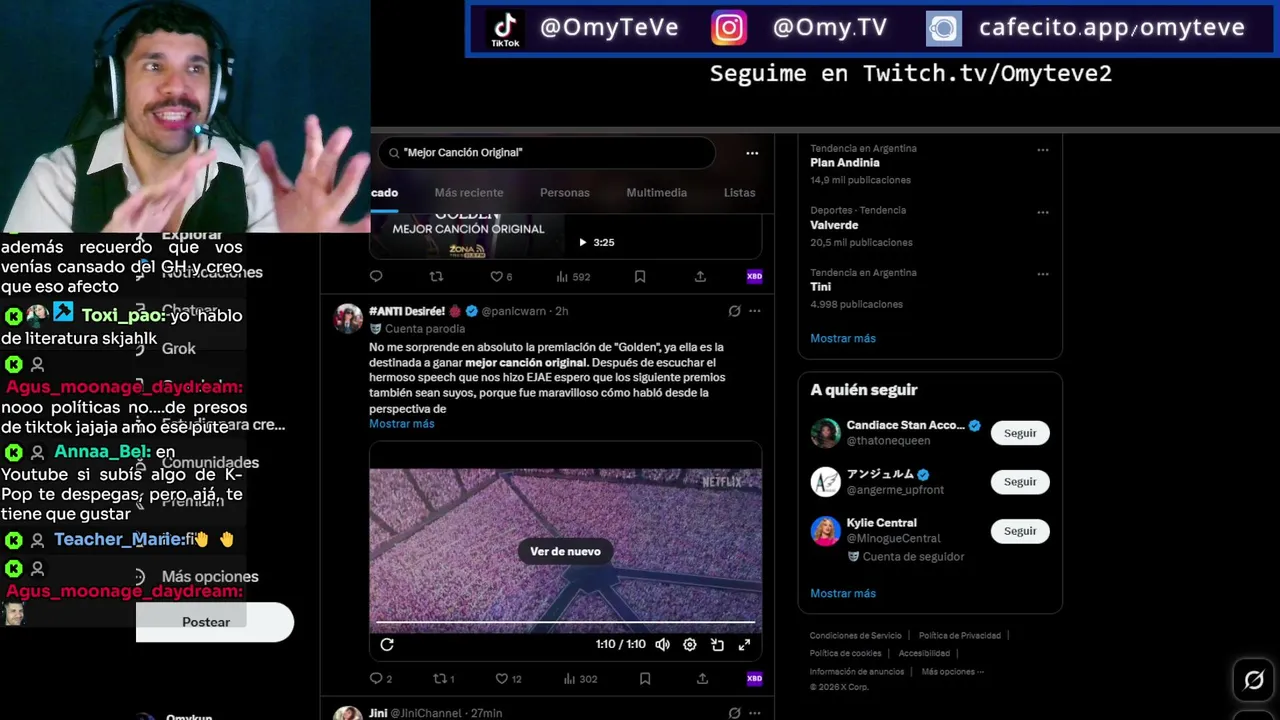Follow Kylie Central
The height and width of the screenshot is (720, 1280).
coord(1020,531)
